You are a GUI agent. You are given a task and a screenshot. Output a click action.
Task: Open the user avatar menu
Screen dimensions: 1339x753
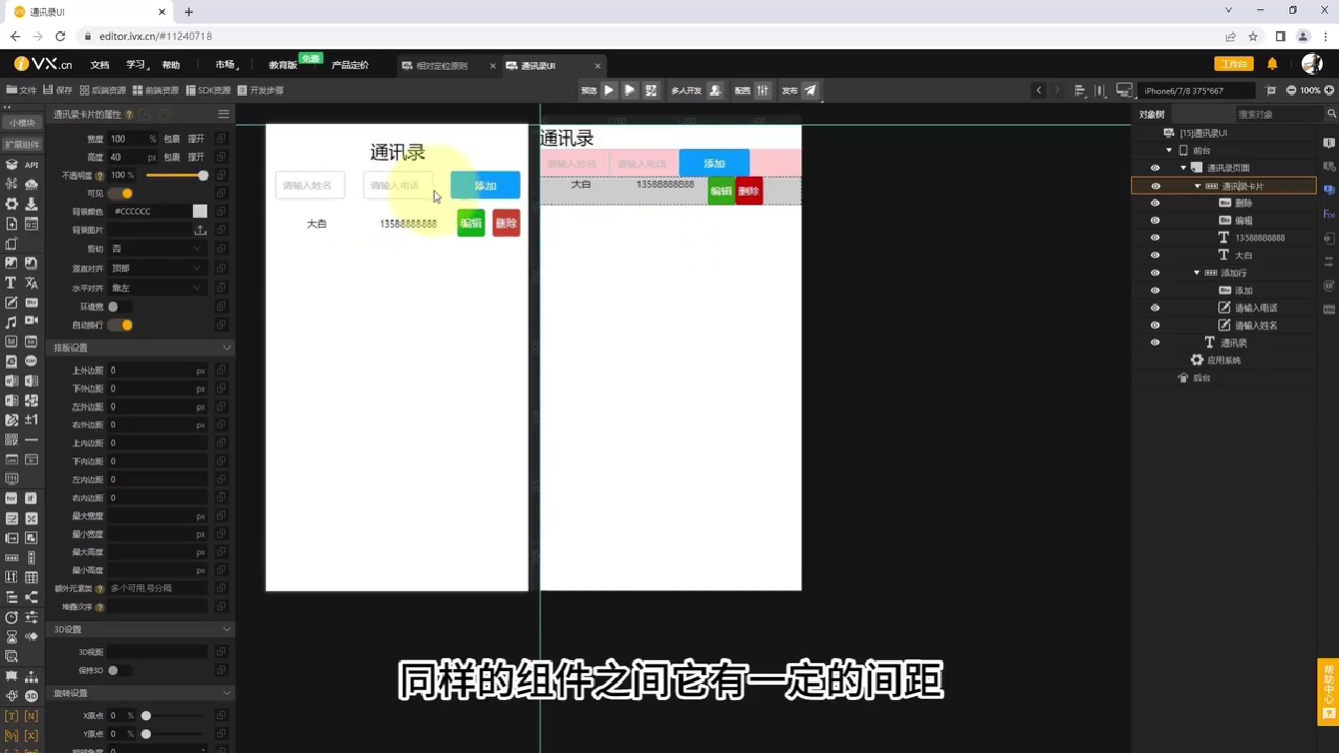(x=1312, y=63)
